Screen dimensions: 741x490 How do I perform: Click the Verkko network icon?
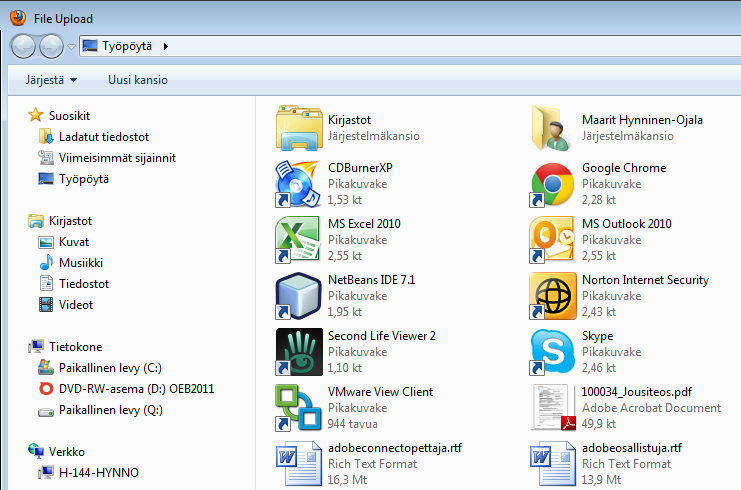(36, 450)
